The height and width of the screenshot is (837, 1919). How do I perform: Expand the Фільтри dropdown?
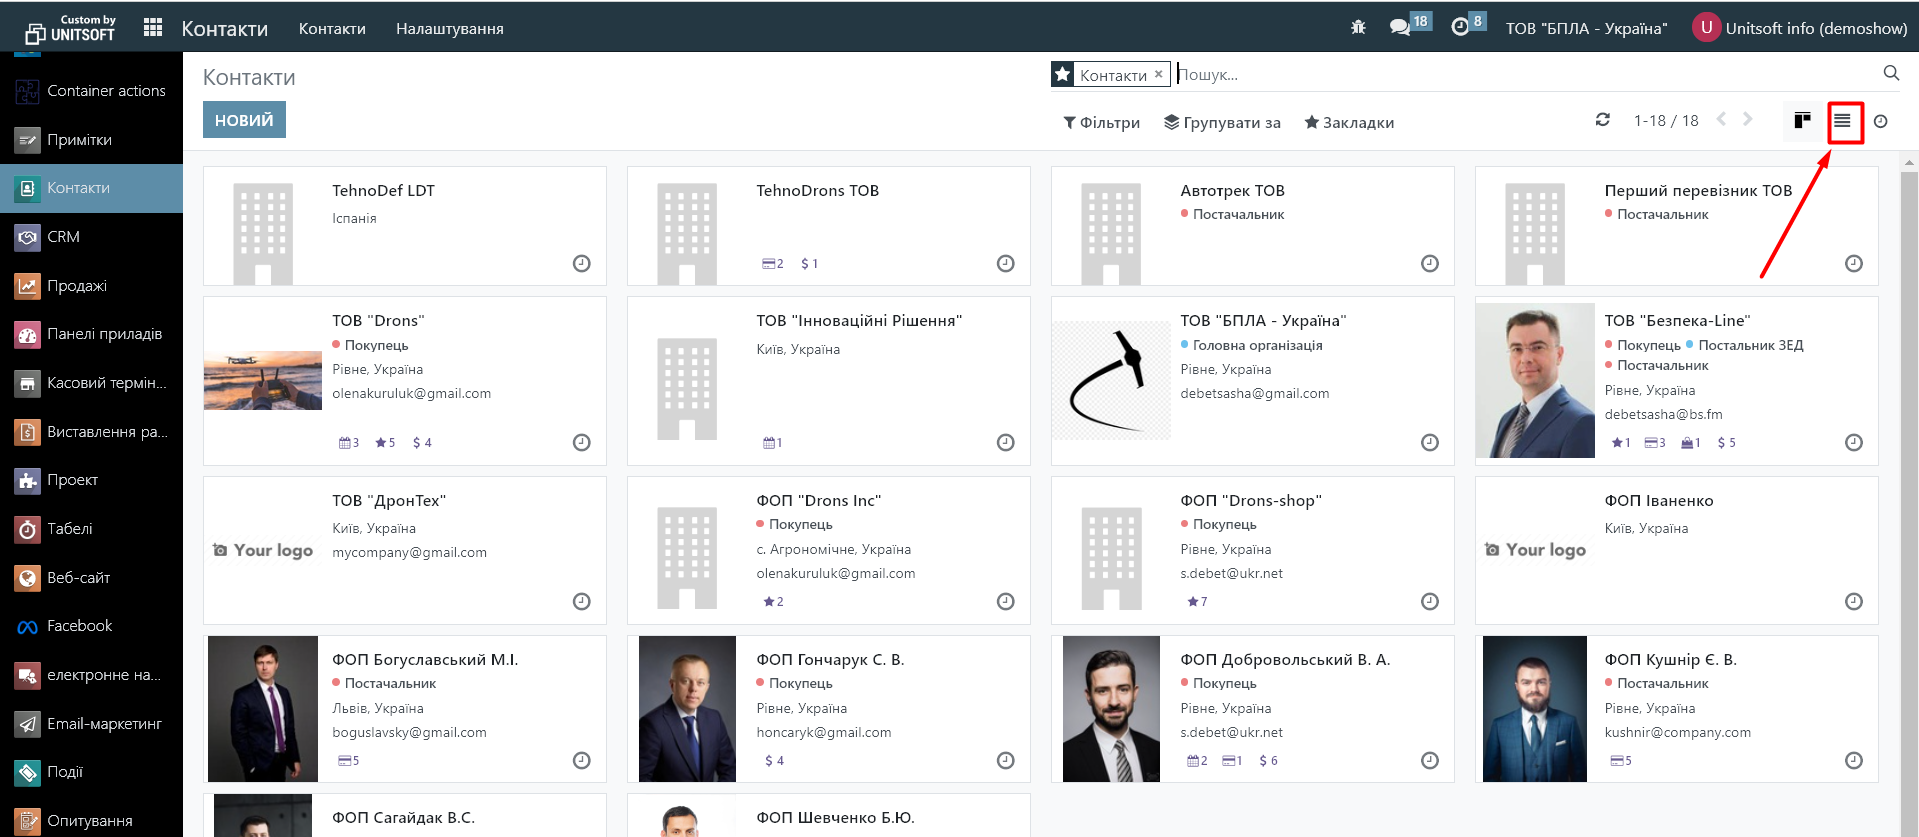point(1101,122)
